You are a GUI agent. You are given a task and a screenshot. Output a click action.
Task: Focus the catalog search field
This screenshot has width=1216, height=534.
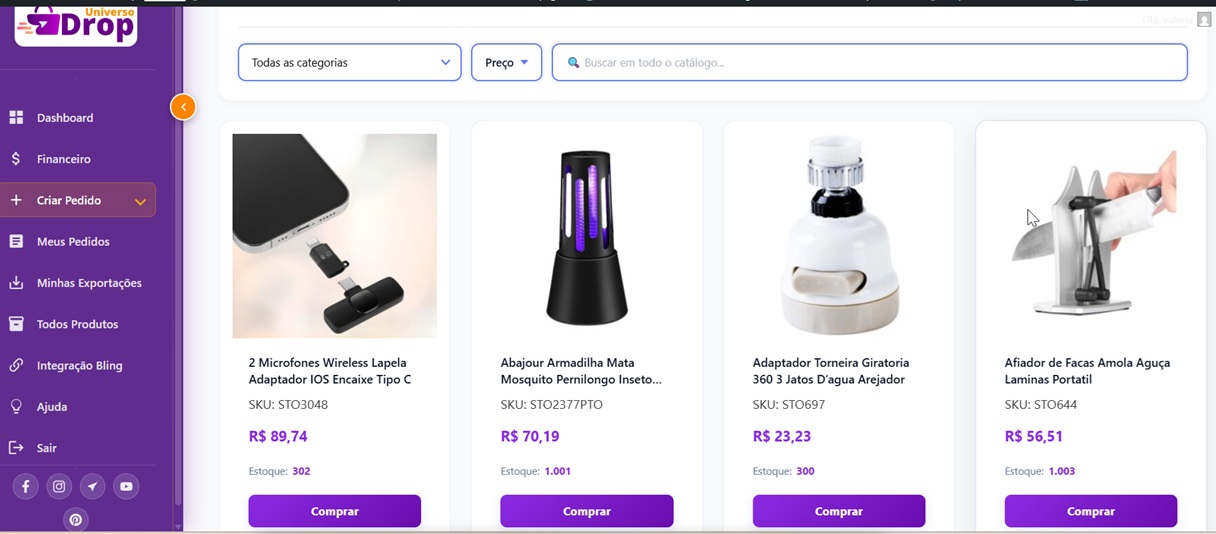[870, 62]
